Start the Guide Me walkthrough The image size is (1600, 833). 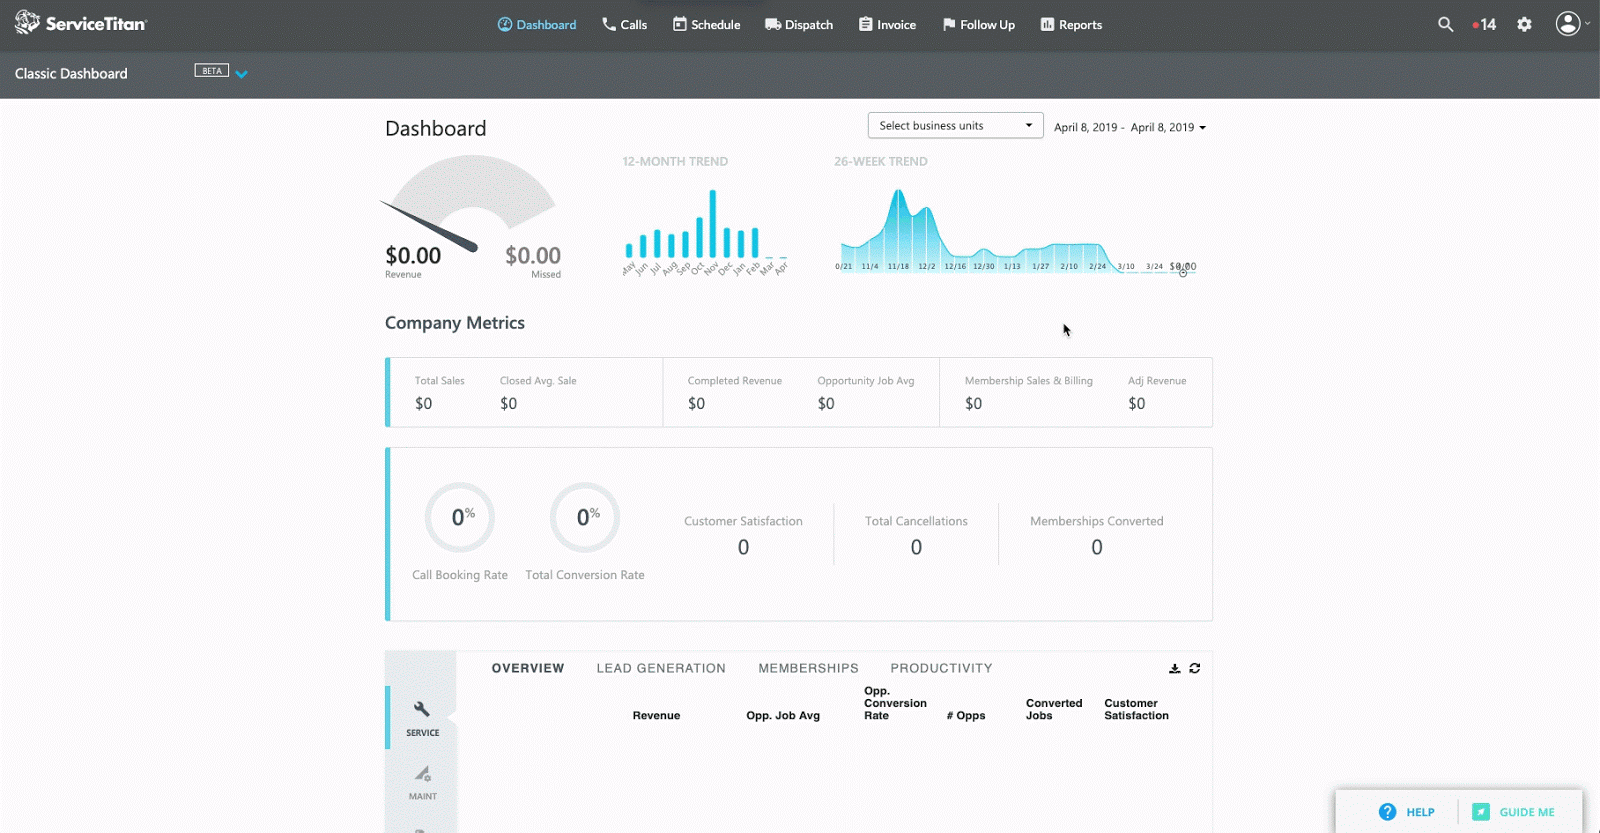(x=1514, y=812)
